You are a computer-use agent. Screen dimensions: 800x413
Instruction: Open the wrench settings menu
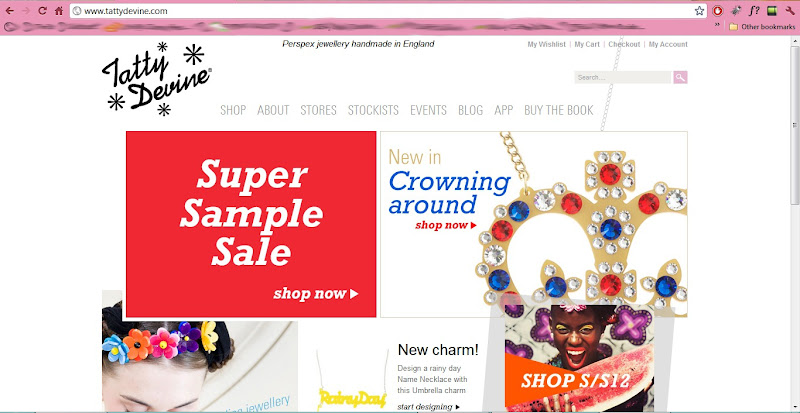point(790,10)
